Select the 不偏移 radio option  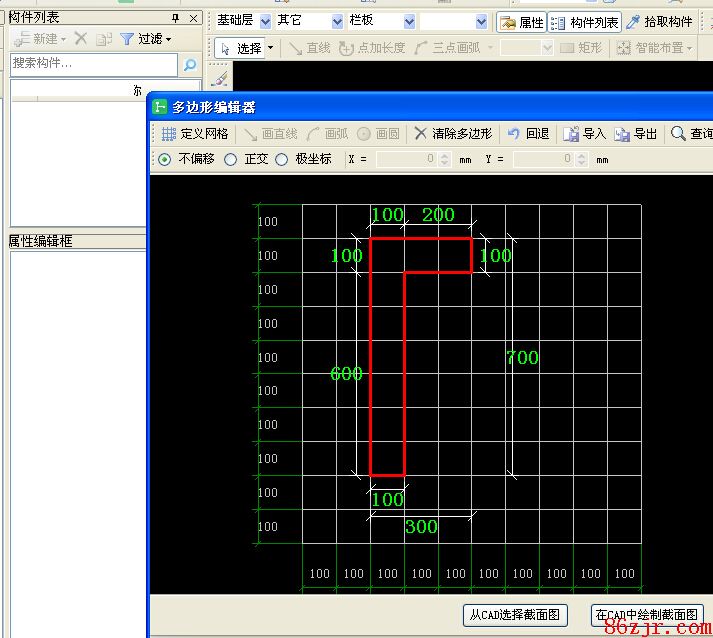coord(165,159)
